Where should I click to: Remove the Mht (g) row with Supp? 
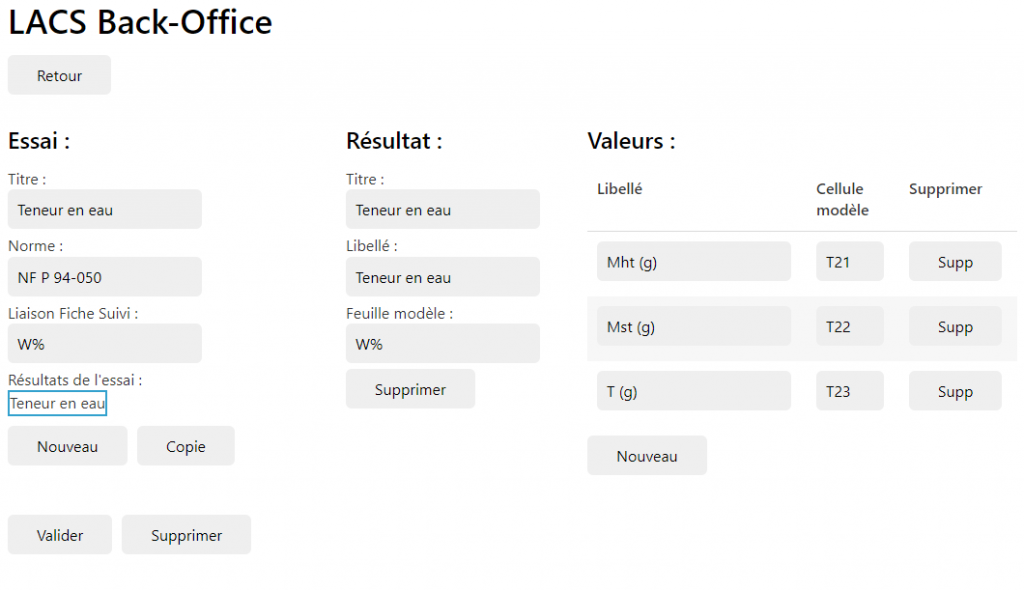click(x=954, y=262)
